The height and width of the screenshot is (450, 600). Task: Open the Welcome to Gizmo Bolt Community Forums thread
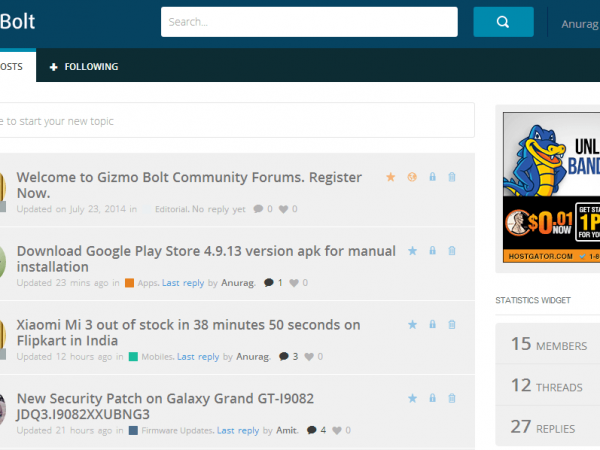(189, 185)
